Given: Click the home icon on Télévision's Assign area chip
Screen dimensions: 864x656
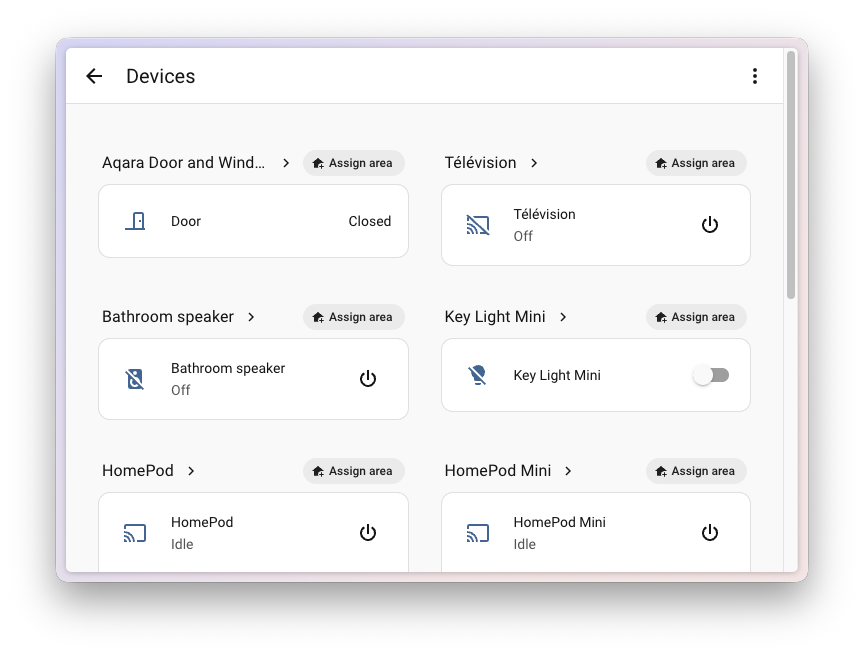Looking at the screenshot, I should tap(659, 162).
